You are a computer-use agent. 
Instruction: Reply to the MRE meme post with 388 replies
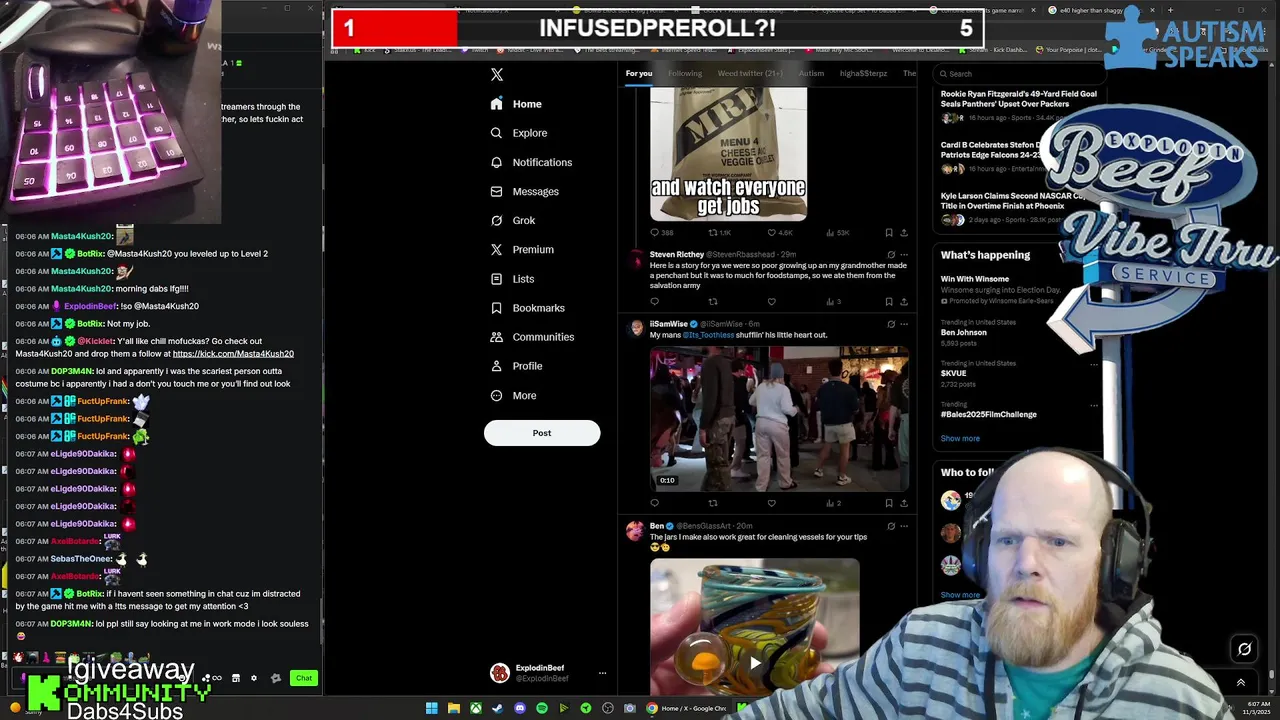661,233
